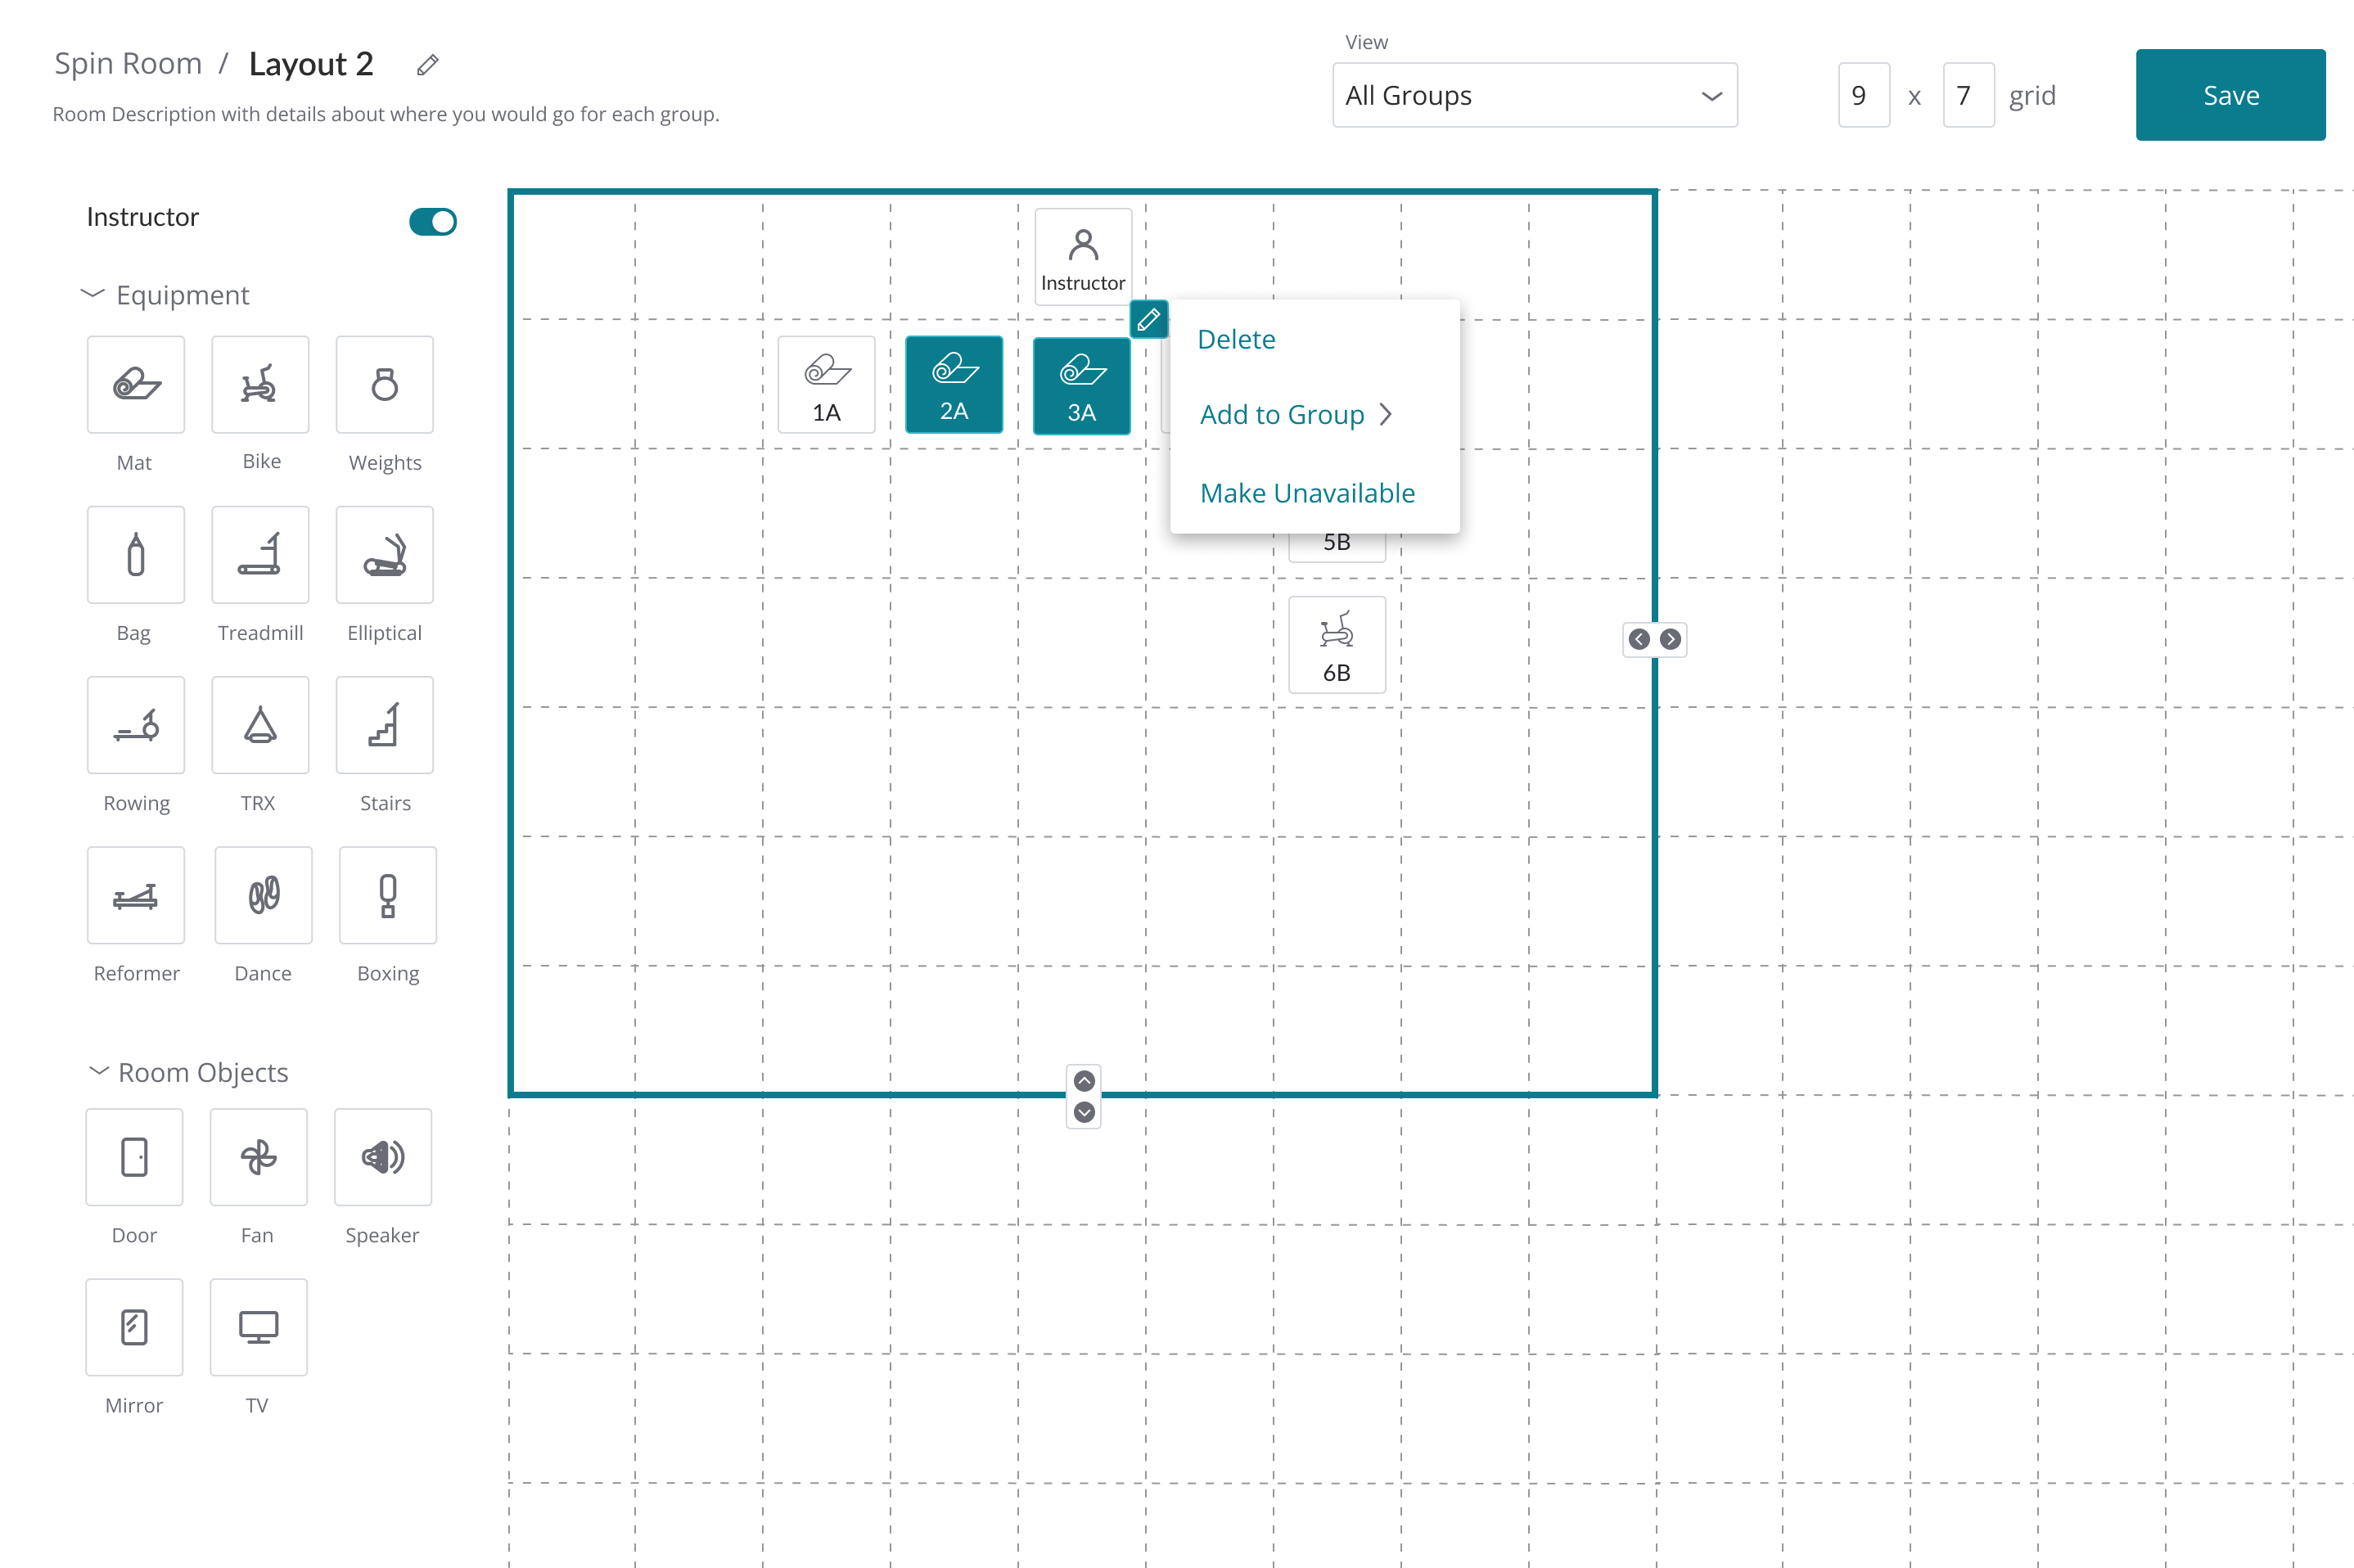Click Make Unavailable option
This screenshot has width=2354, height=1568.
point(1307,493)
